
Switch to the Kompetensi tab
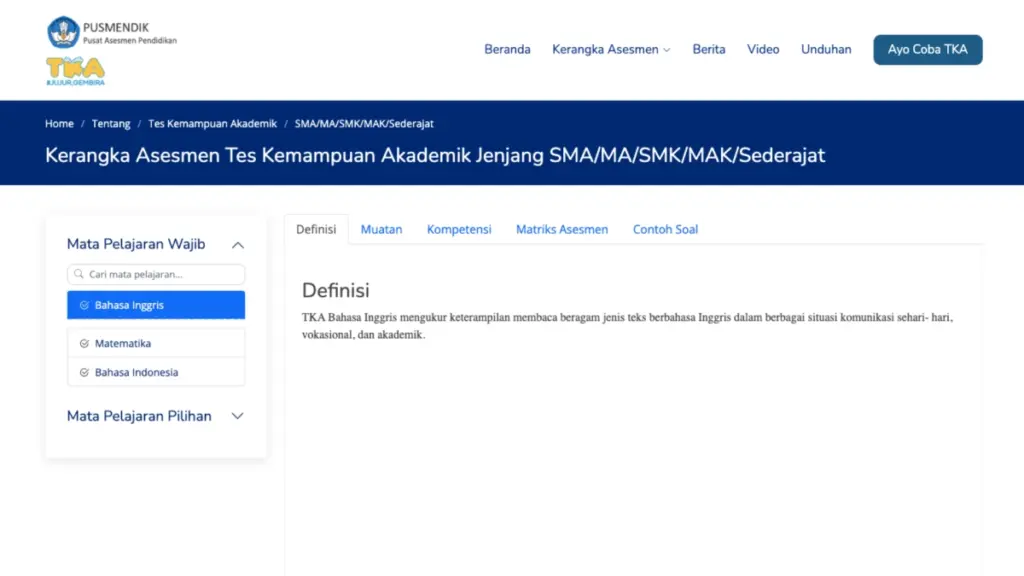[459, 229]
